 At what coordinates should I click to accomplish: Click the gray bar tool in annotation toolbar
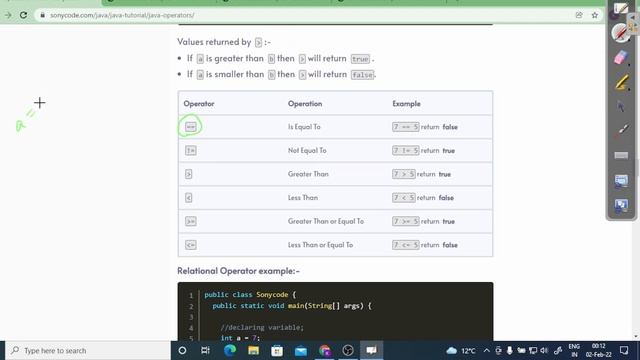coord(621,155)
